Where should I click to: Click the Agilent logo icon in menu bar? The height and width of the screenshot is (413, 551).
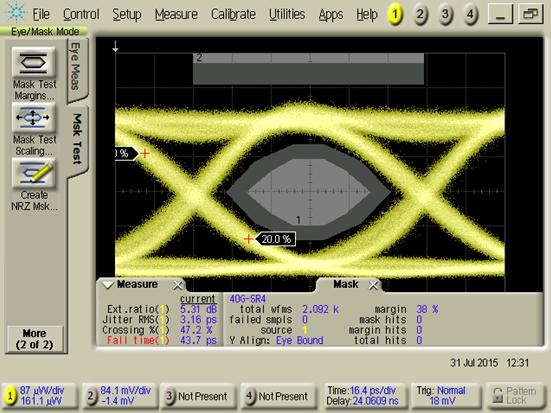coord(16,13)
